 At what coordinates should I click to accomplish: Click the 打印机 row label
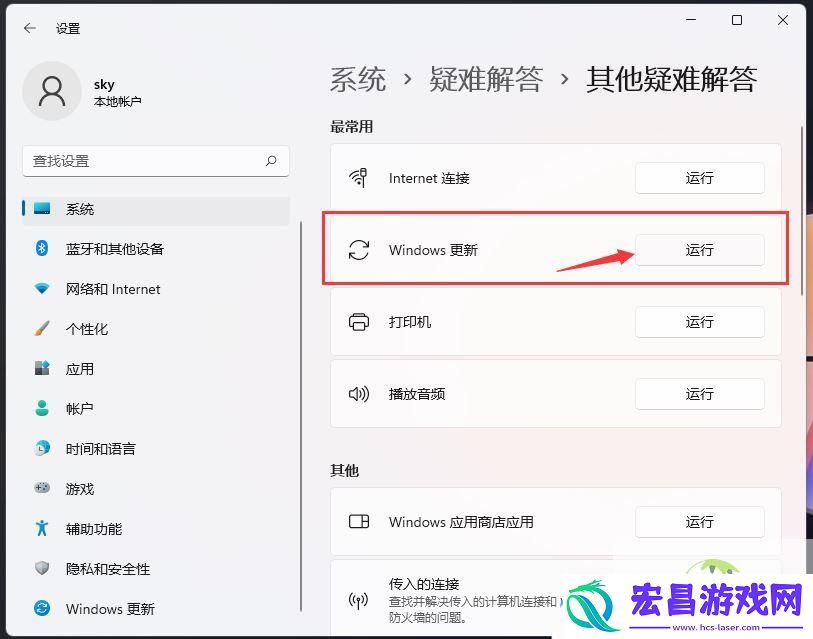[x=410, y=322]
